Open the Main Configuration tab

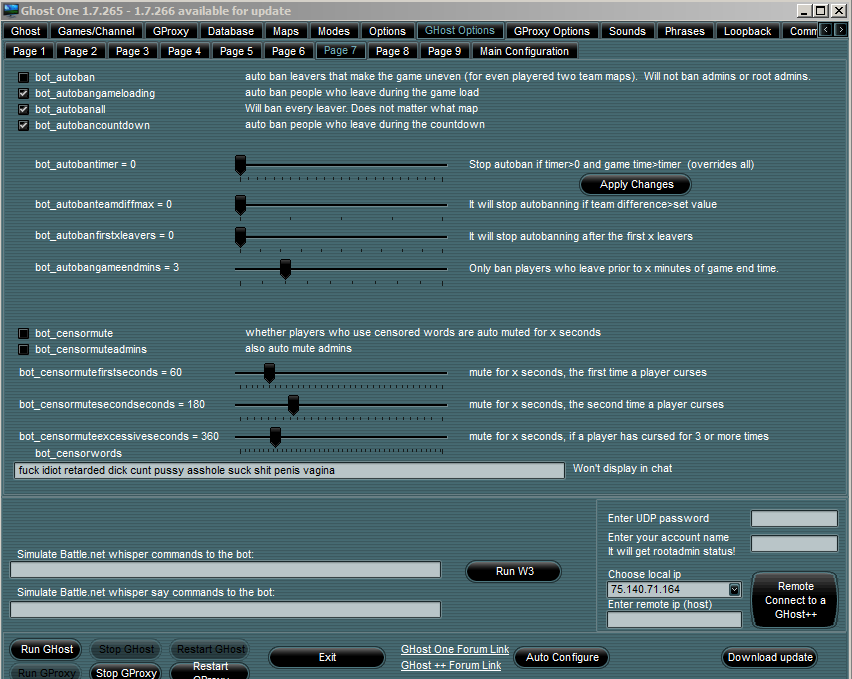tap(524, 51)
